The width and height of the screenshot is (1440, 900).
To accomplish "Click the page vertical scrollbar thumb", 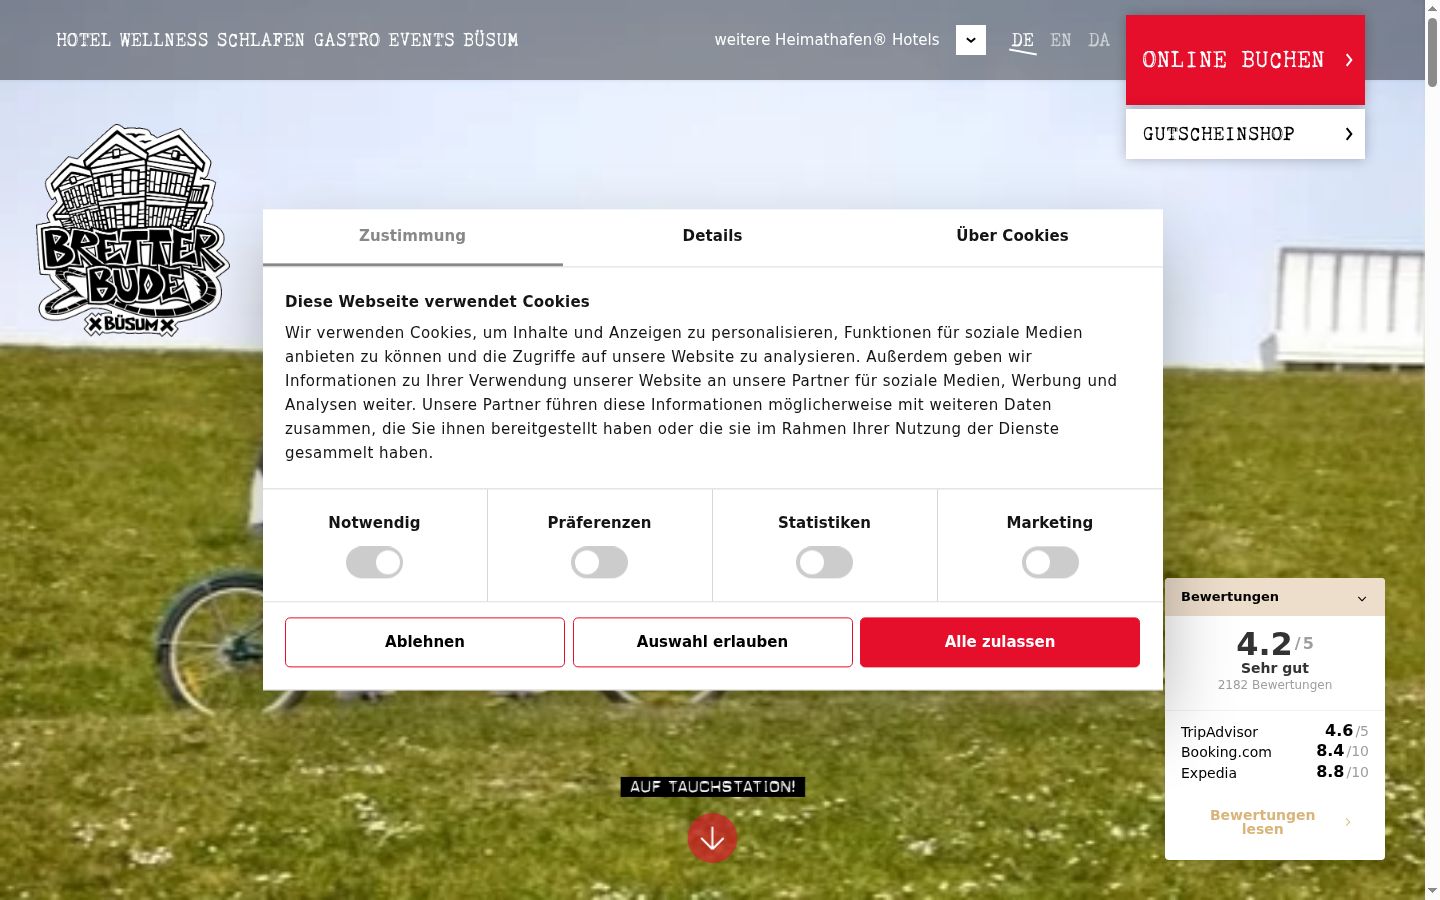I will pyautogui.click(x=1432, y=52).
